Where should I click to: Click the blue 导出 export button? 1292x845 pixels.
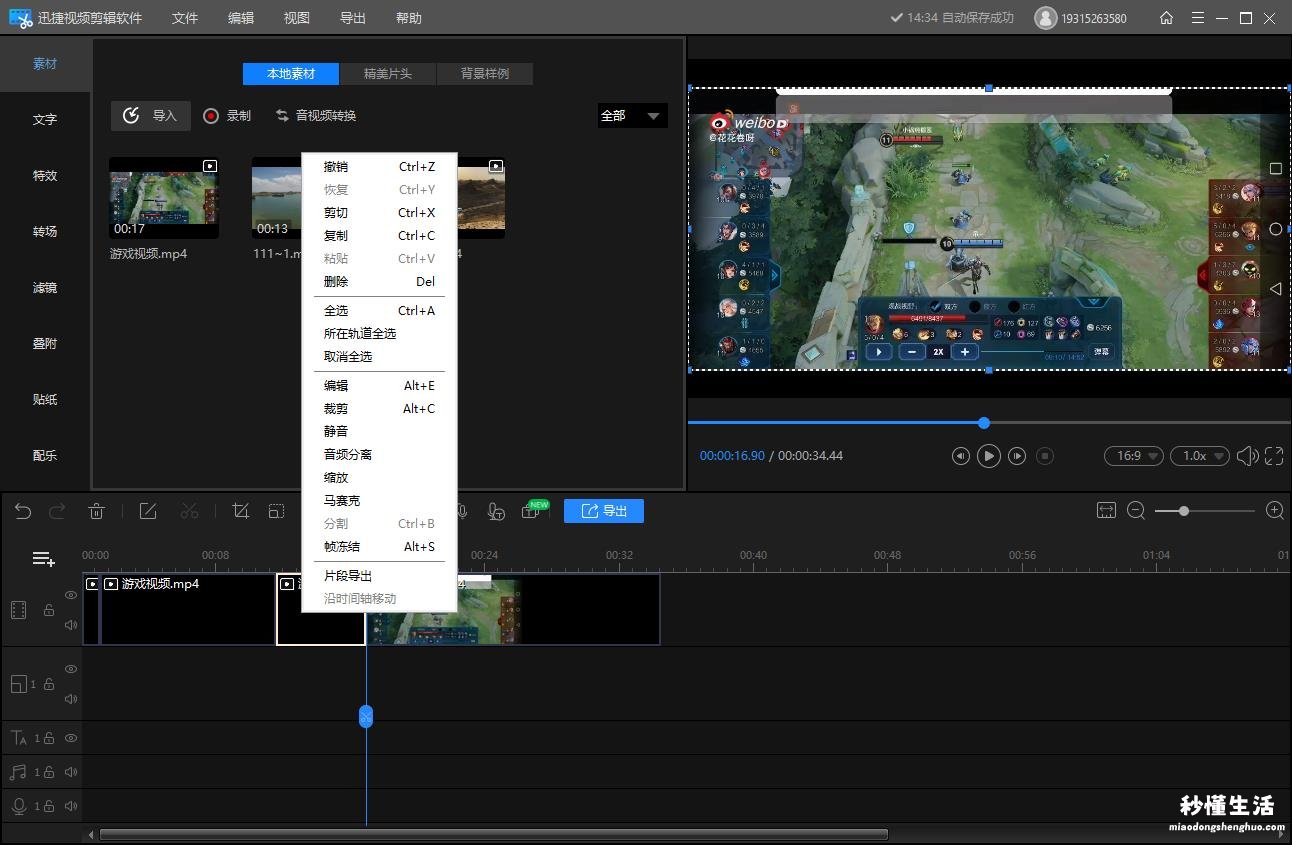coord(604,511)
